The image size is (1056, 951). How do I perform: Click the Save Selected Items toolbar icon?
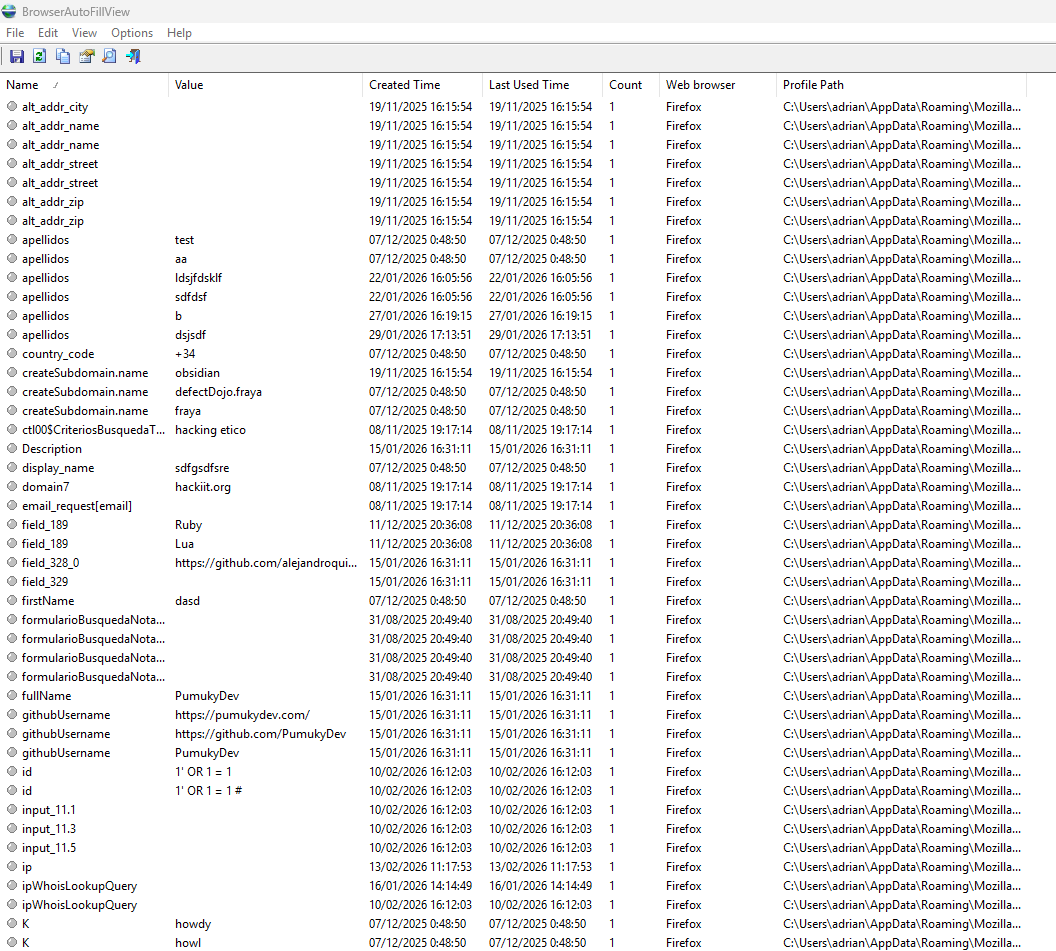pos(17,57)
